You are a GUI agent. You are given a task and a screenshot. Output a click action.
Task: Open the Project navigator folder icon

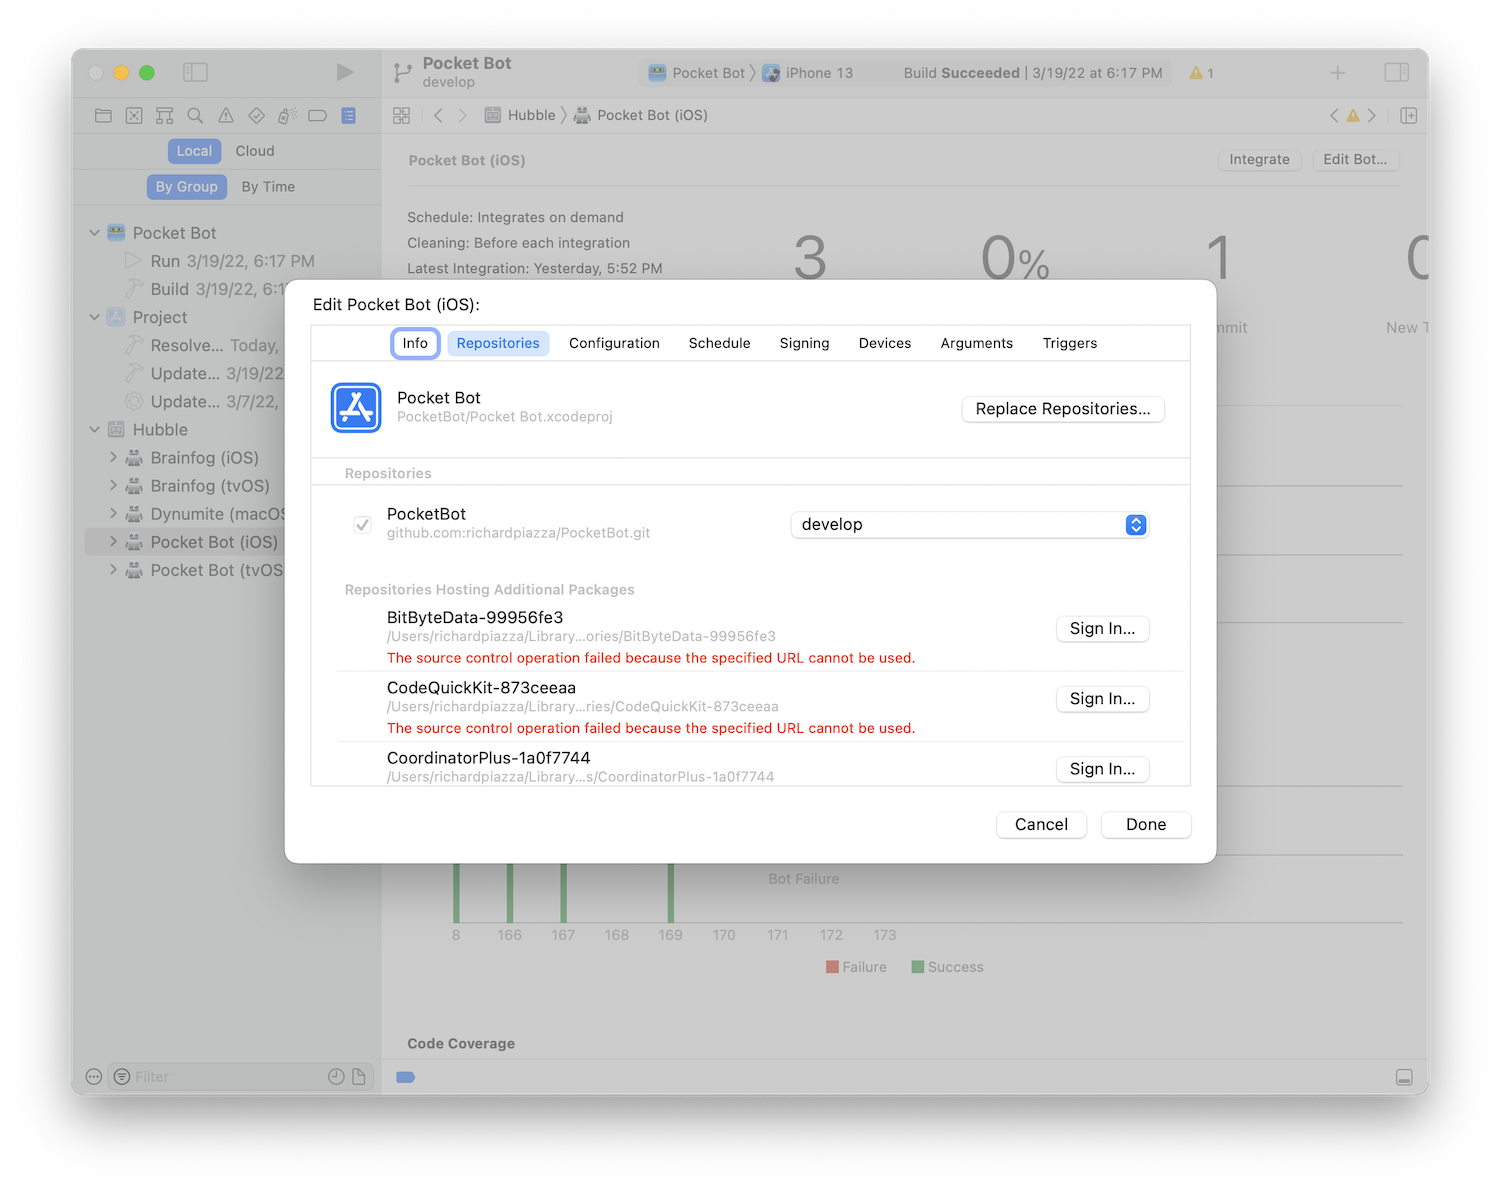tap(103, 116)
